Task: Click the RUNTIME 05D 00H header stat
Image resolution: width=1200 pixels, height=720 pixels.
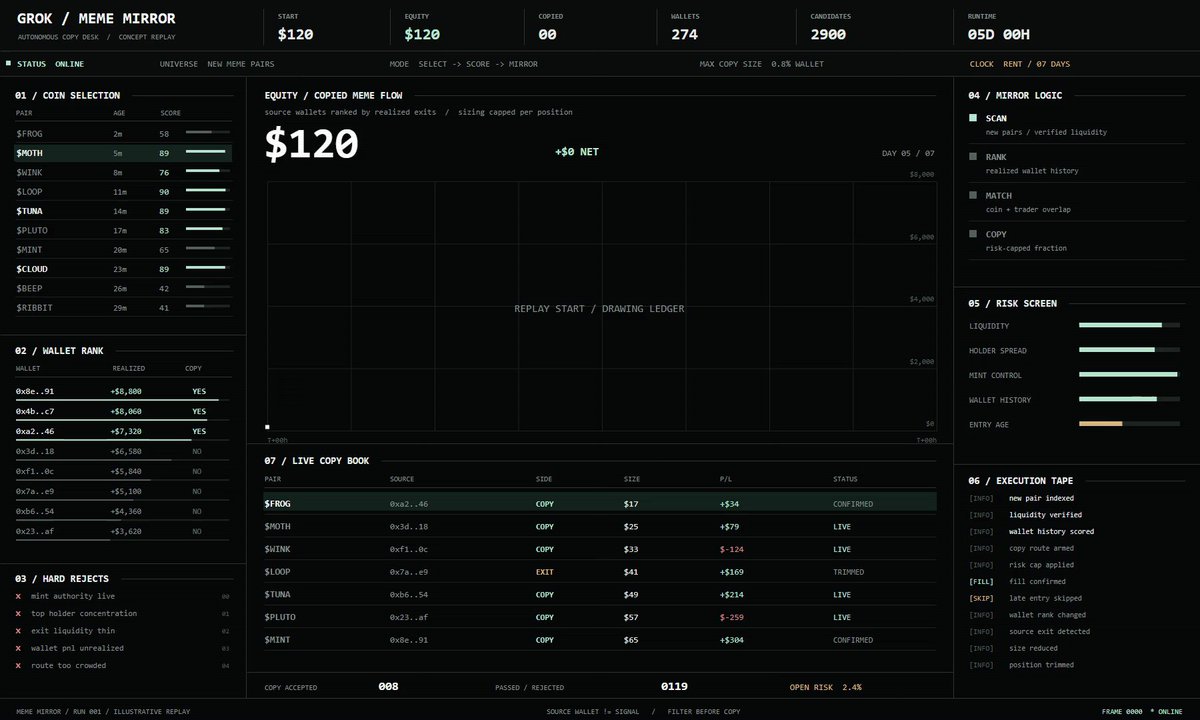Action: 999,28
